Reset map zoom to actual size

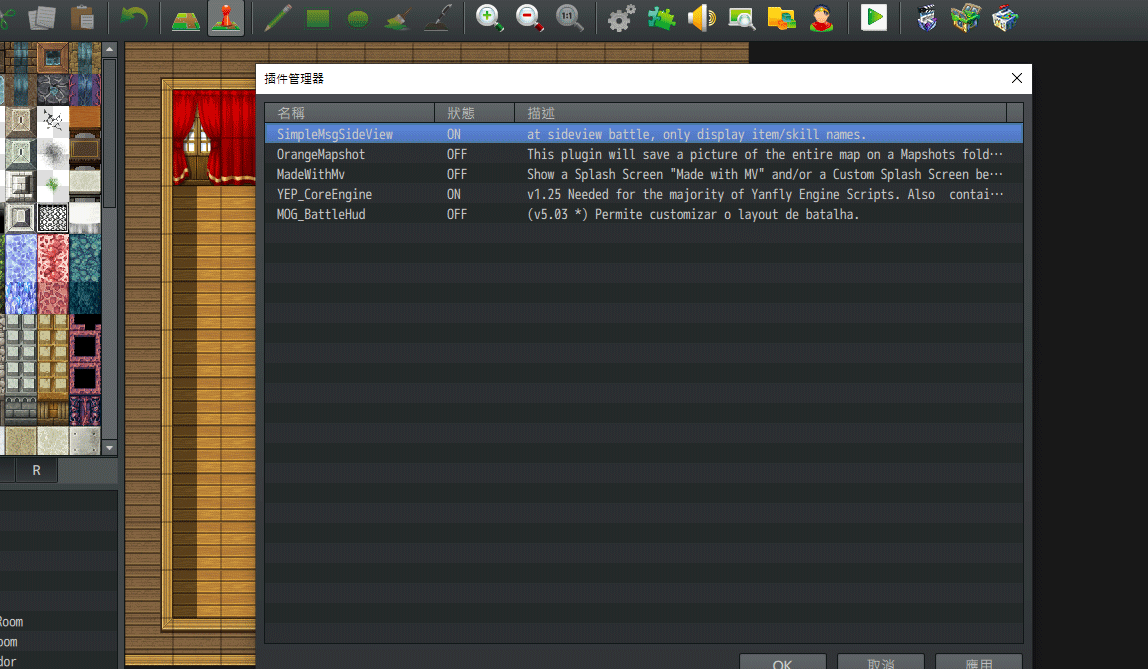tap(570, 18)
